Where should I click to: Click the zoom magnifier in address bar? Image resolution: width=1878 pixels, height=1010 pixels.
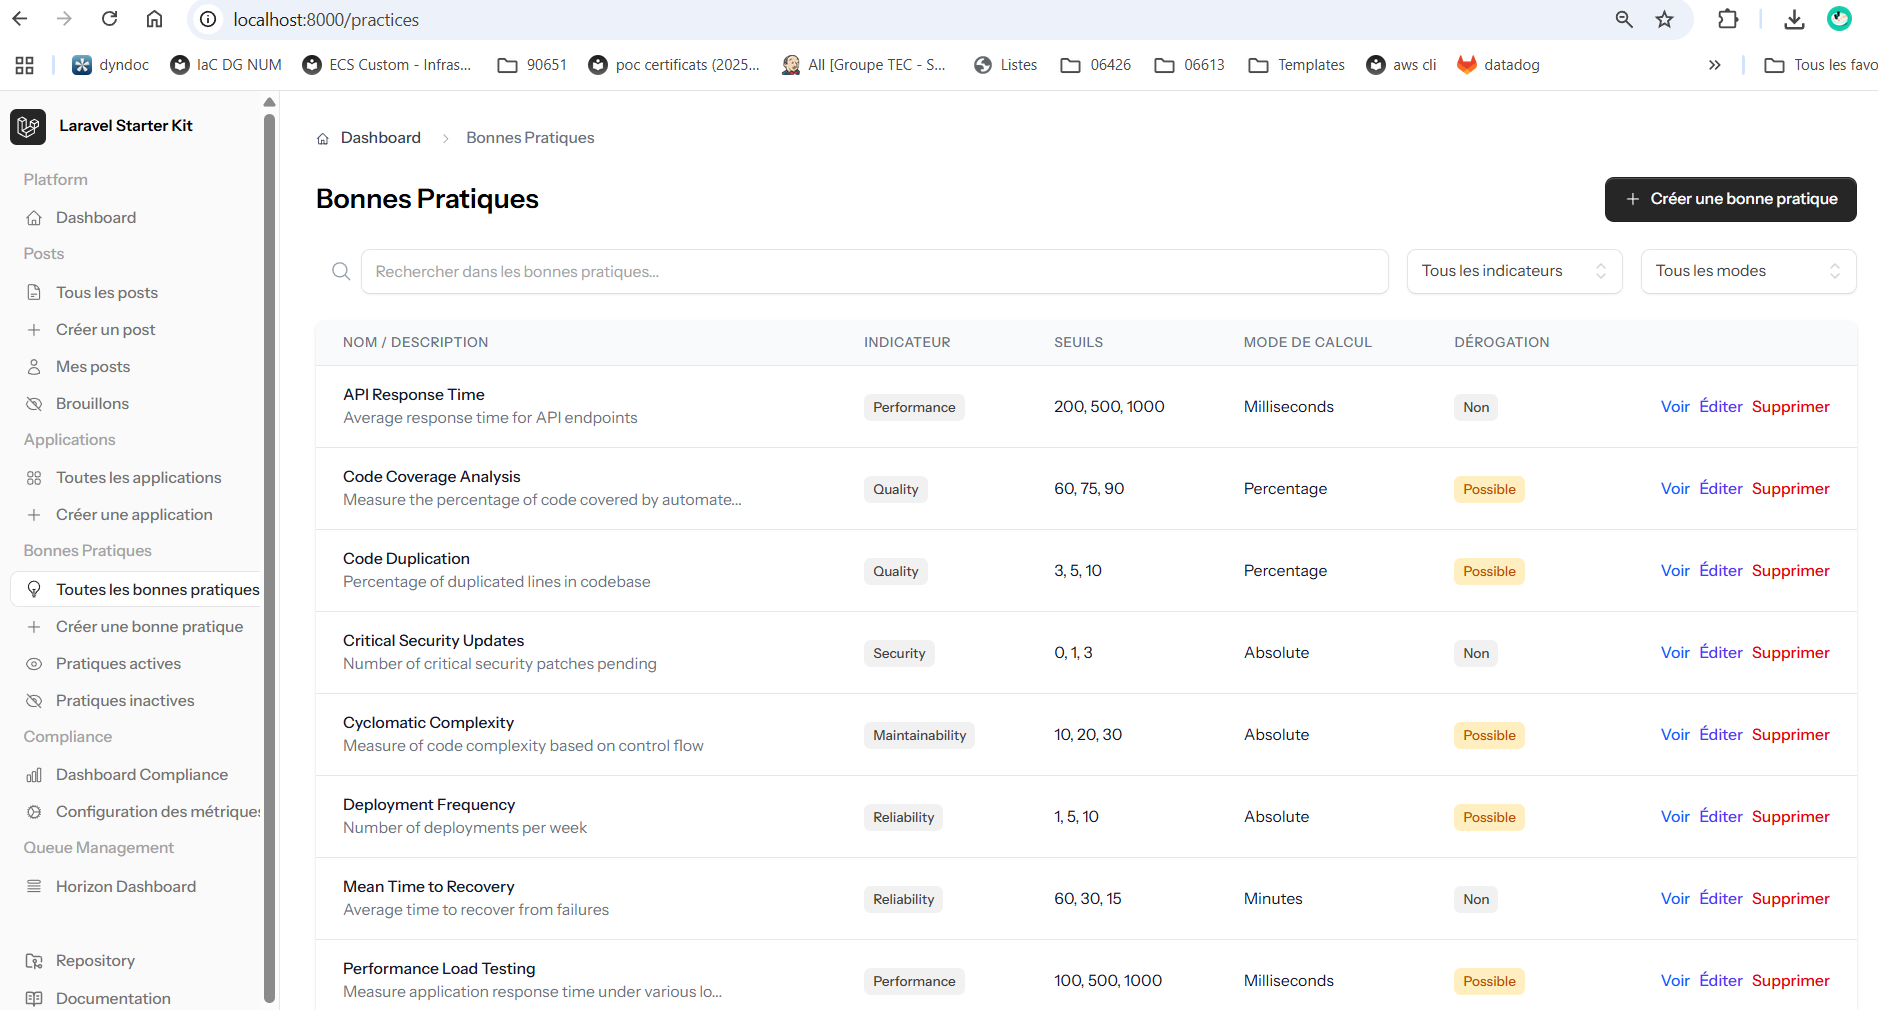pyautogui.click(x=1624, y=19)
